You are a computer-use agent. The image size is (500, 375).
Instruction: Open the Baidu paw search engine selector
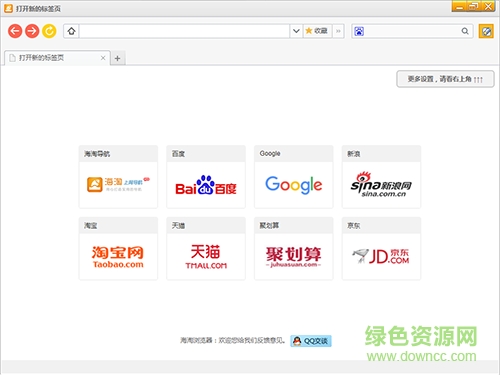point(359,31)
